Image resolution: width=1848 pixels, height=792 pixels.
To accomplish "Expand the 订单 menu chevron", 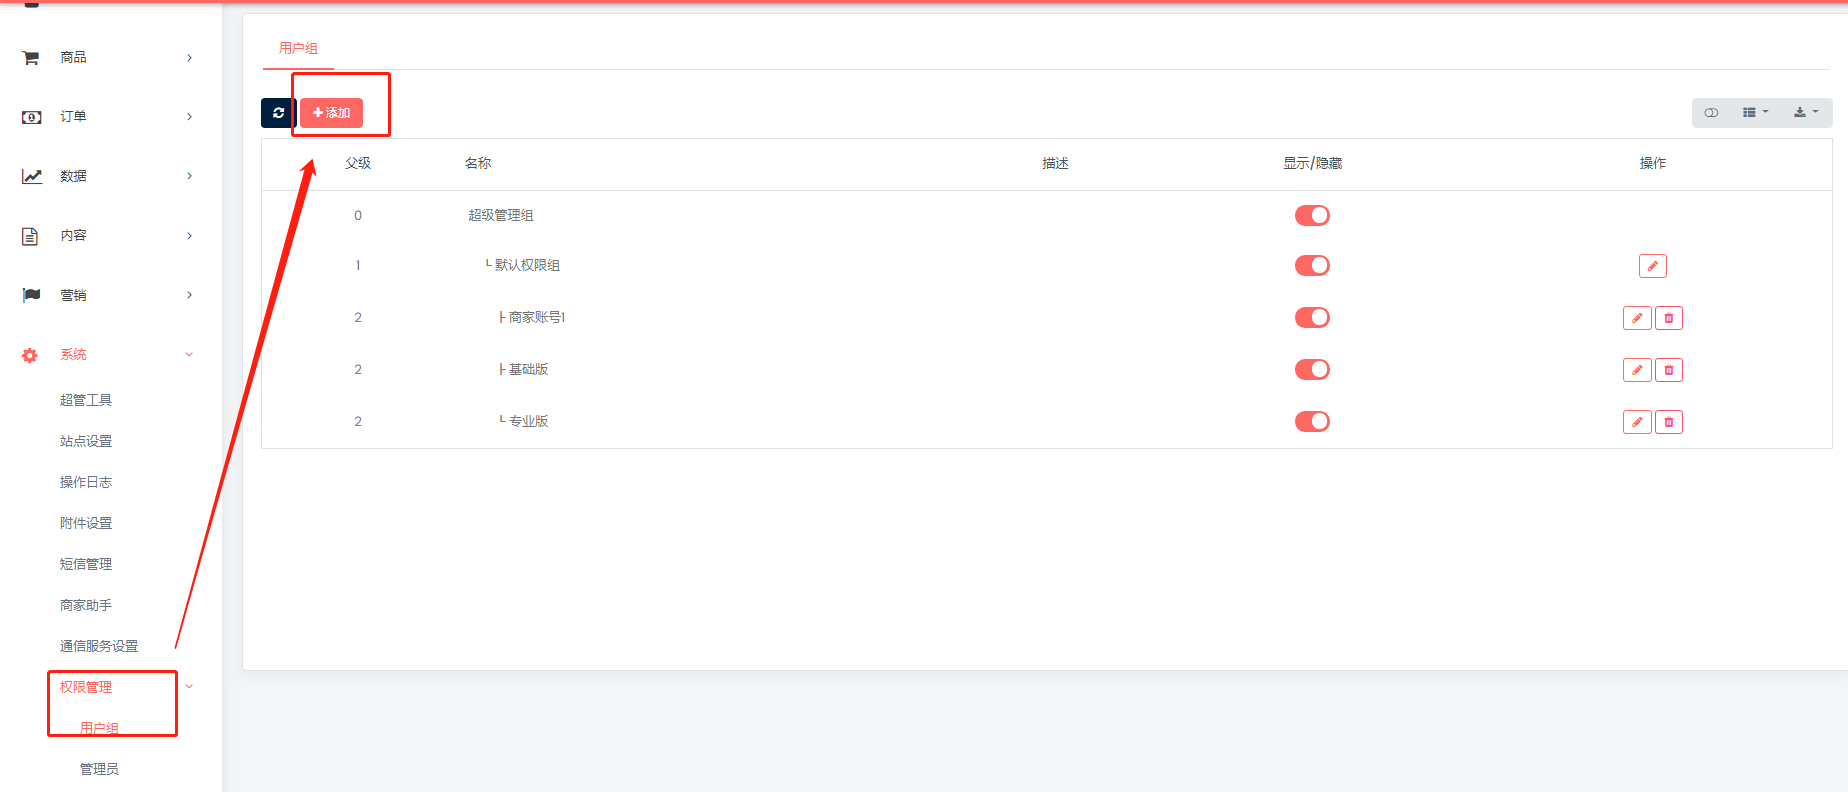I will tap(189, 117).
